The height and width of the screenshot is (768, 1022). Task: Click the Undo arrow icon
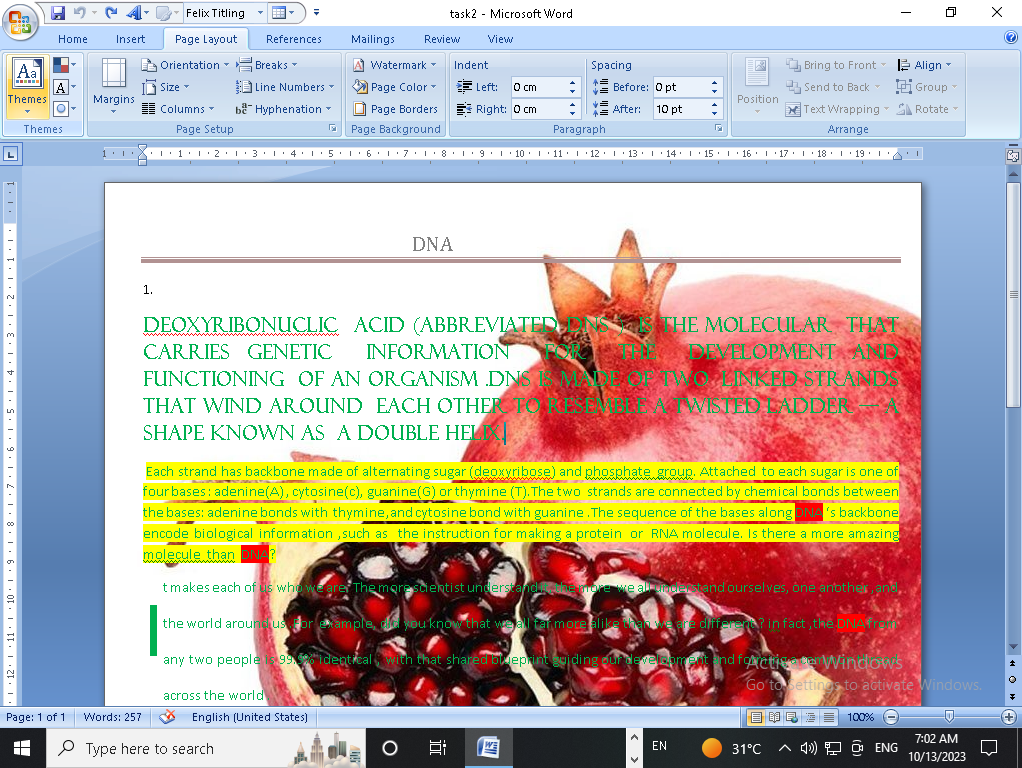pyautogui.click(x=79, y=13)
